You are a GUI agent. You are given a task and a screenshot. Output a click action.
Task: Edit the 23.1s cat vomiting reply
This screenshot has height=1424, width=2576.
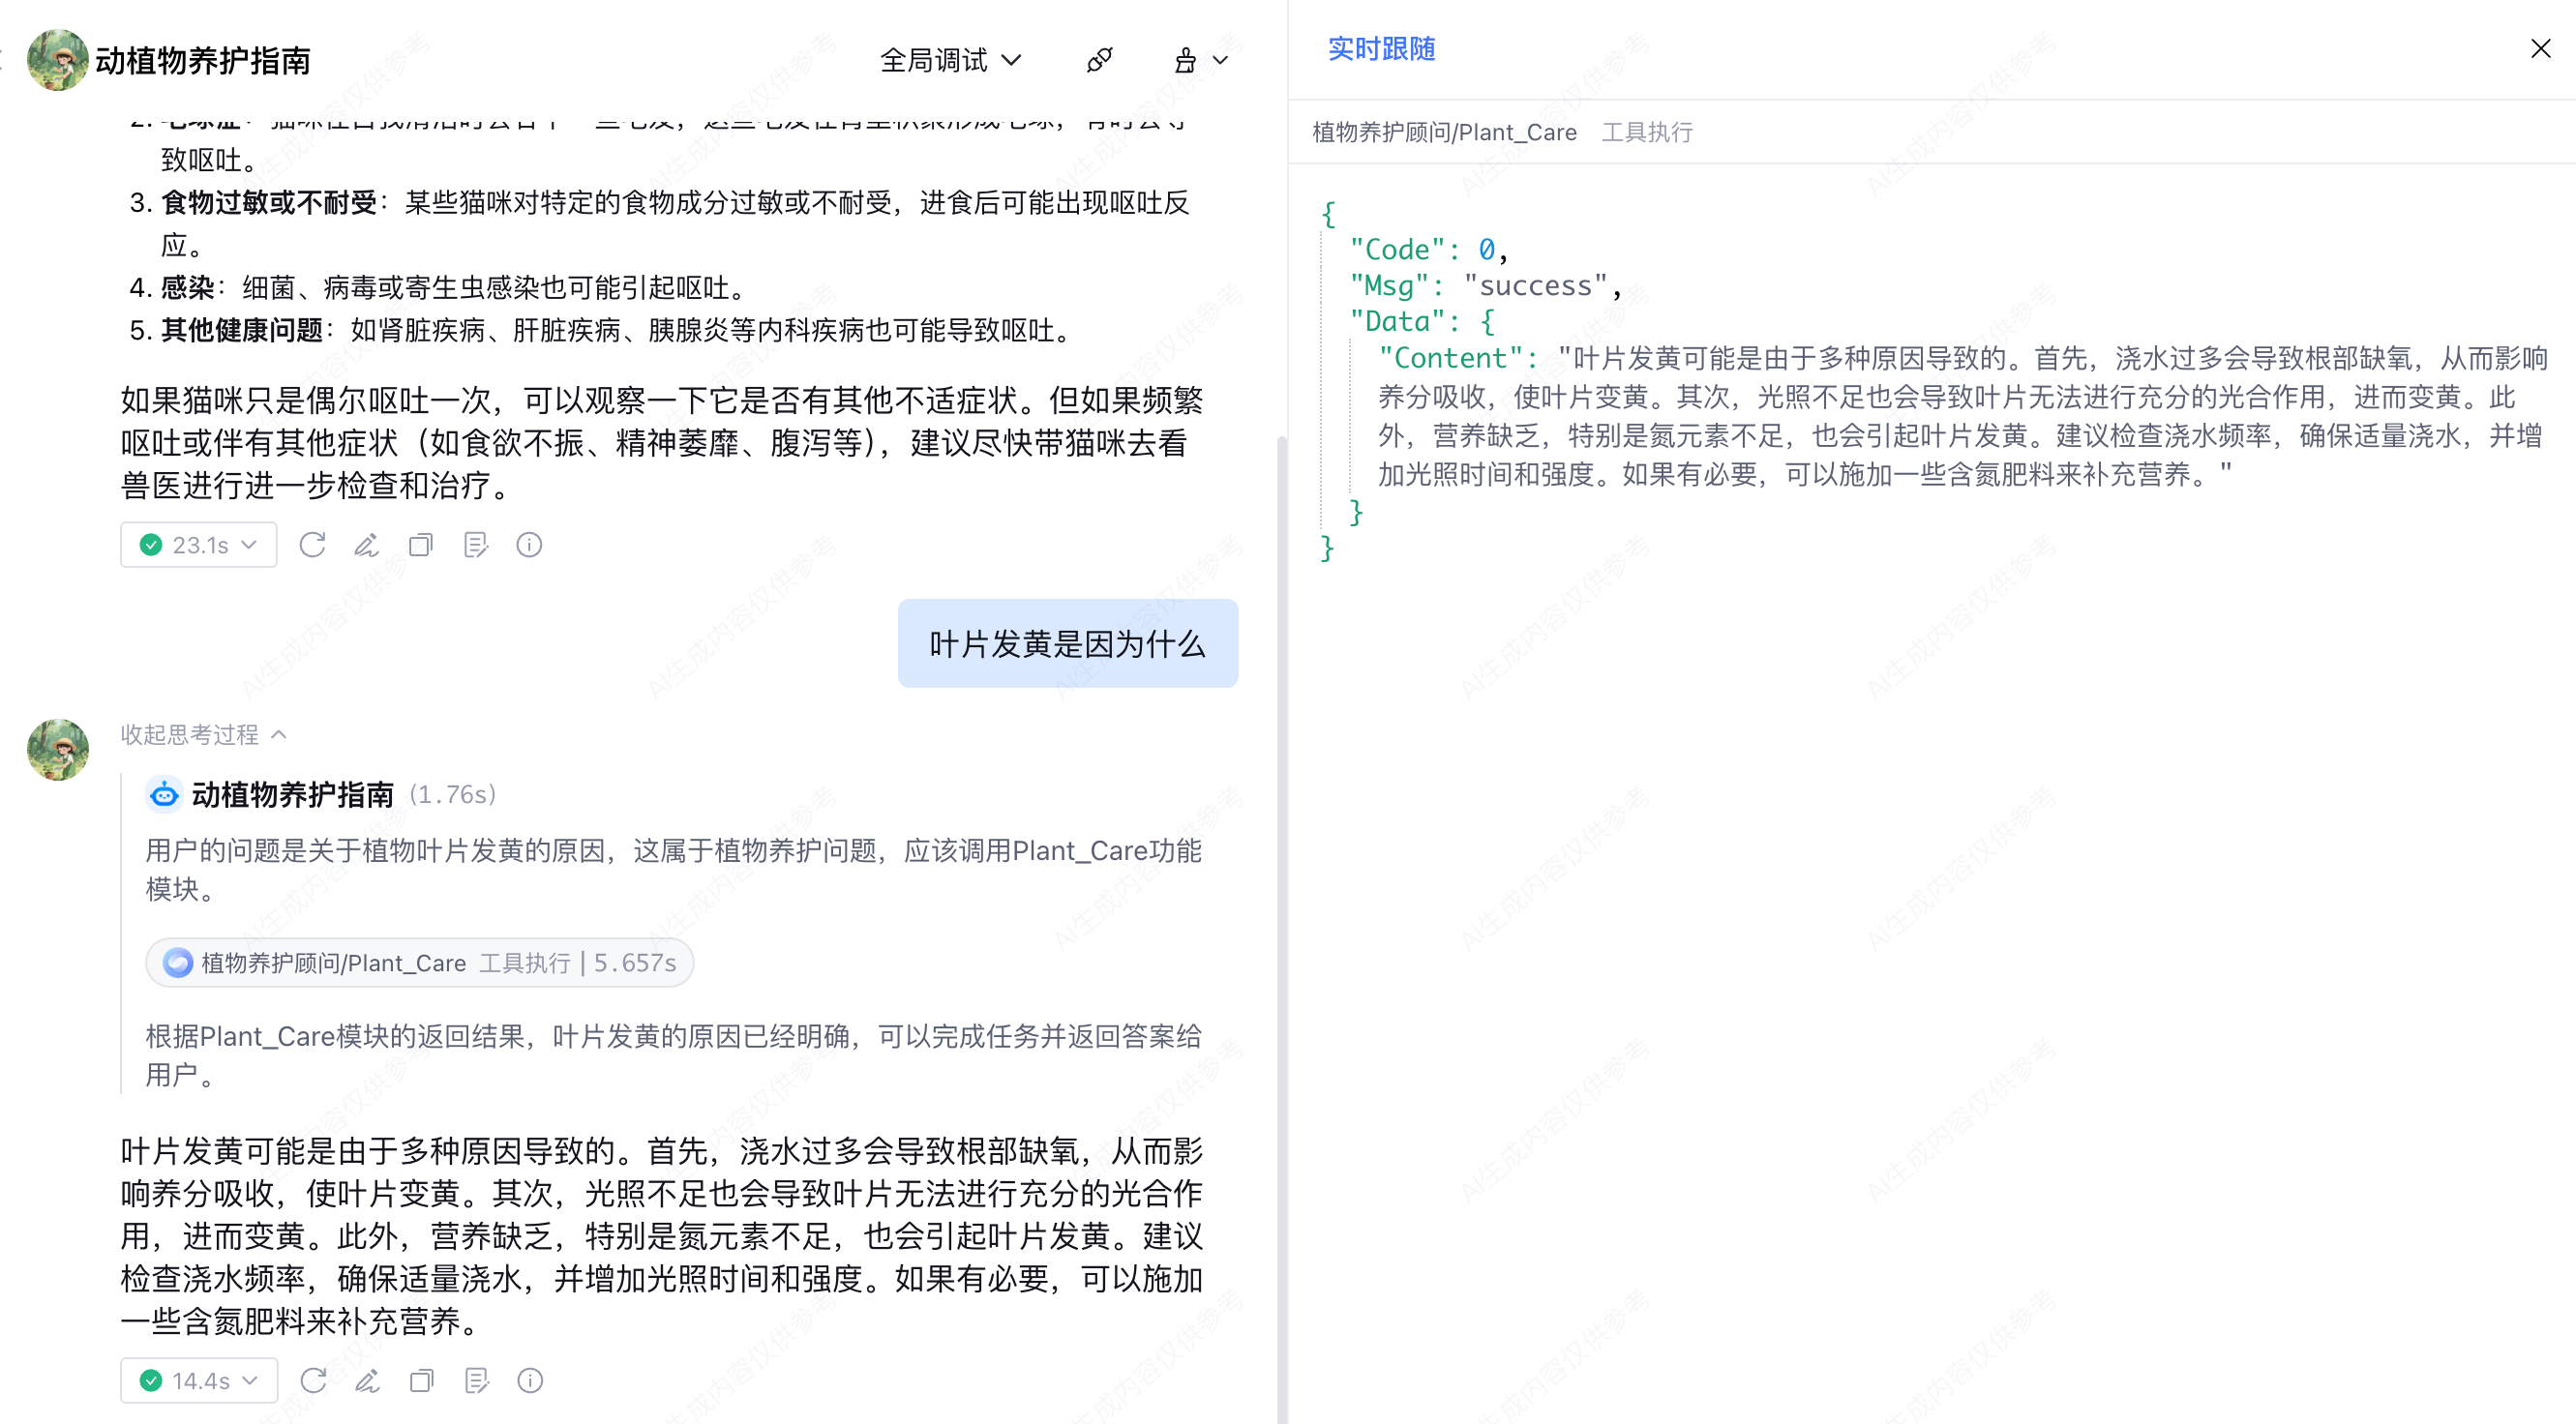pyautogui.click(x=367, y=545)
